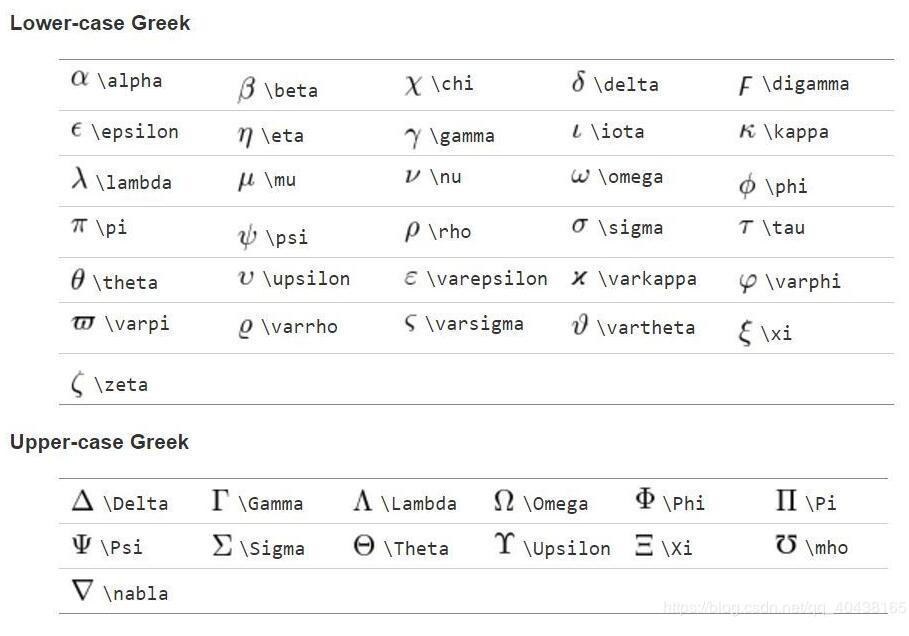Click the Lower-case Greek heading
Image resolution: width=909 pixels, height=636 pixels.
click(x=100, y=23)
